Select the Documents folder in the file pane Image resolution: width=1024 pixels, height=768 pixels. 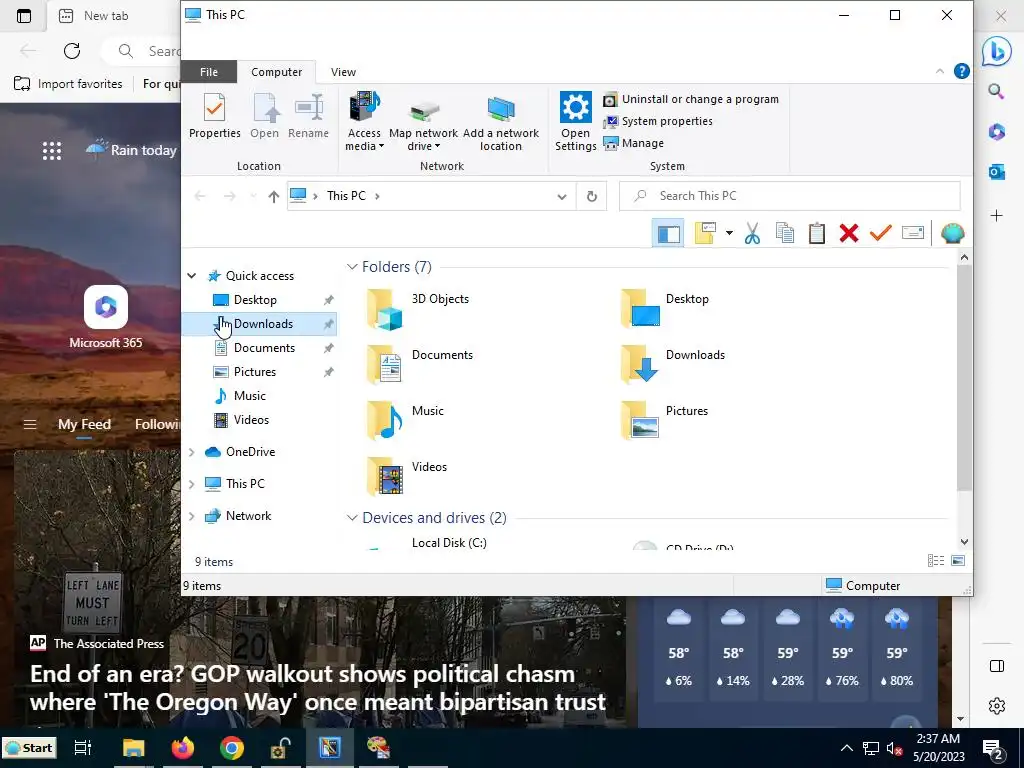pos(420,365)
